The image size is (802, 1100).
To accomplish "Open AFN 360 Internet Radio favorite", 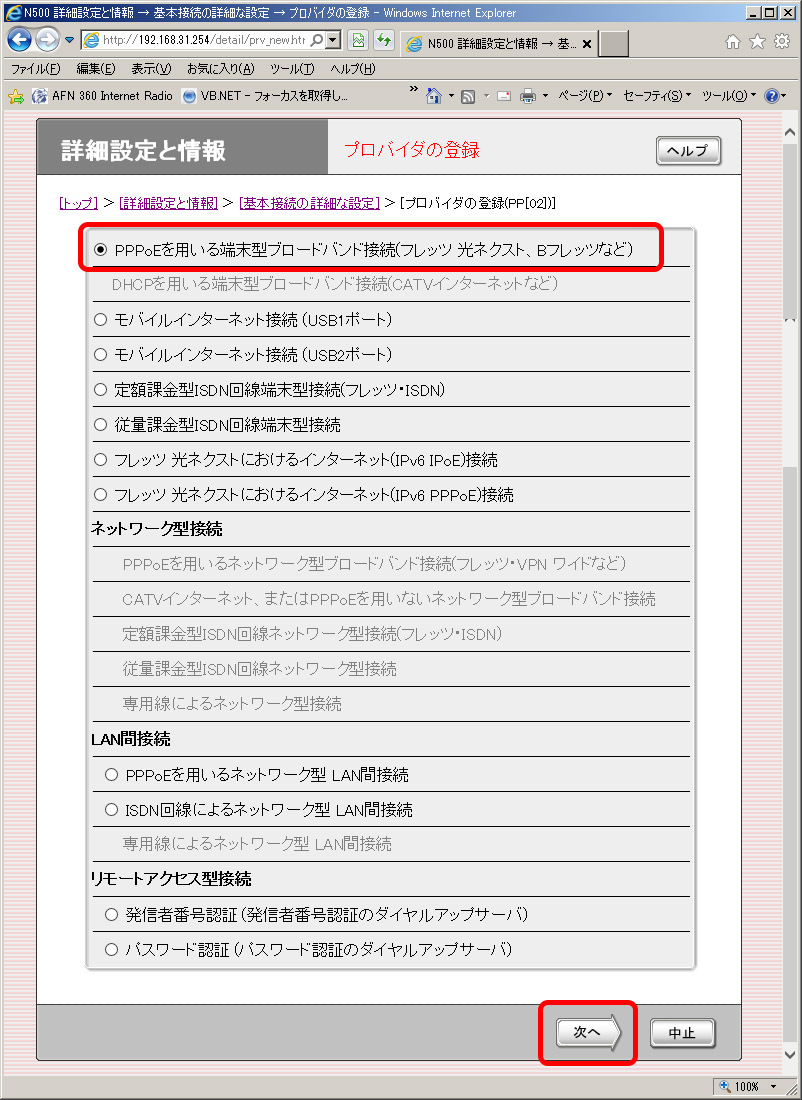I will 102,96.
